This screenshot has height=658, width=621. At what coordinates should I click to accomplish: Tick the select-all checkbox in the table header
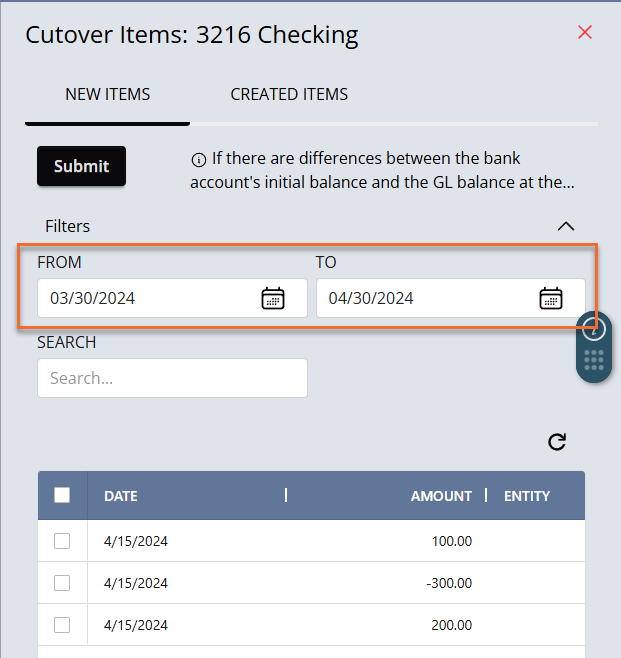tap(62, 495)
